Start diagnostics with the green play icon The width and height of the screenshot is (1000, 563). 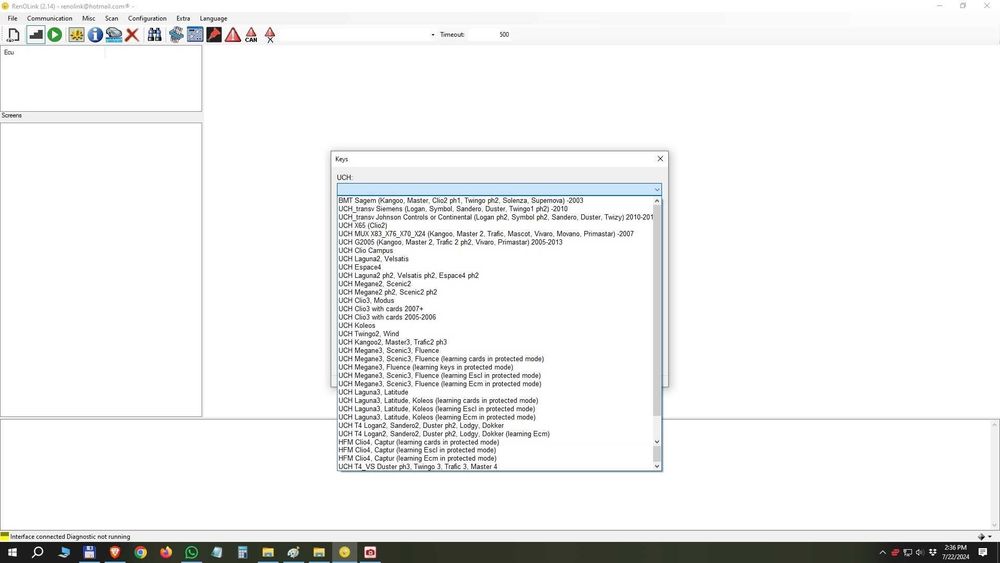tap(55, 34)
